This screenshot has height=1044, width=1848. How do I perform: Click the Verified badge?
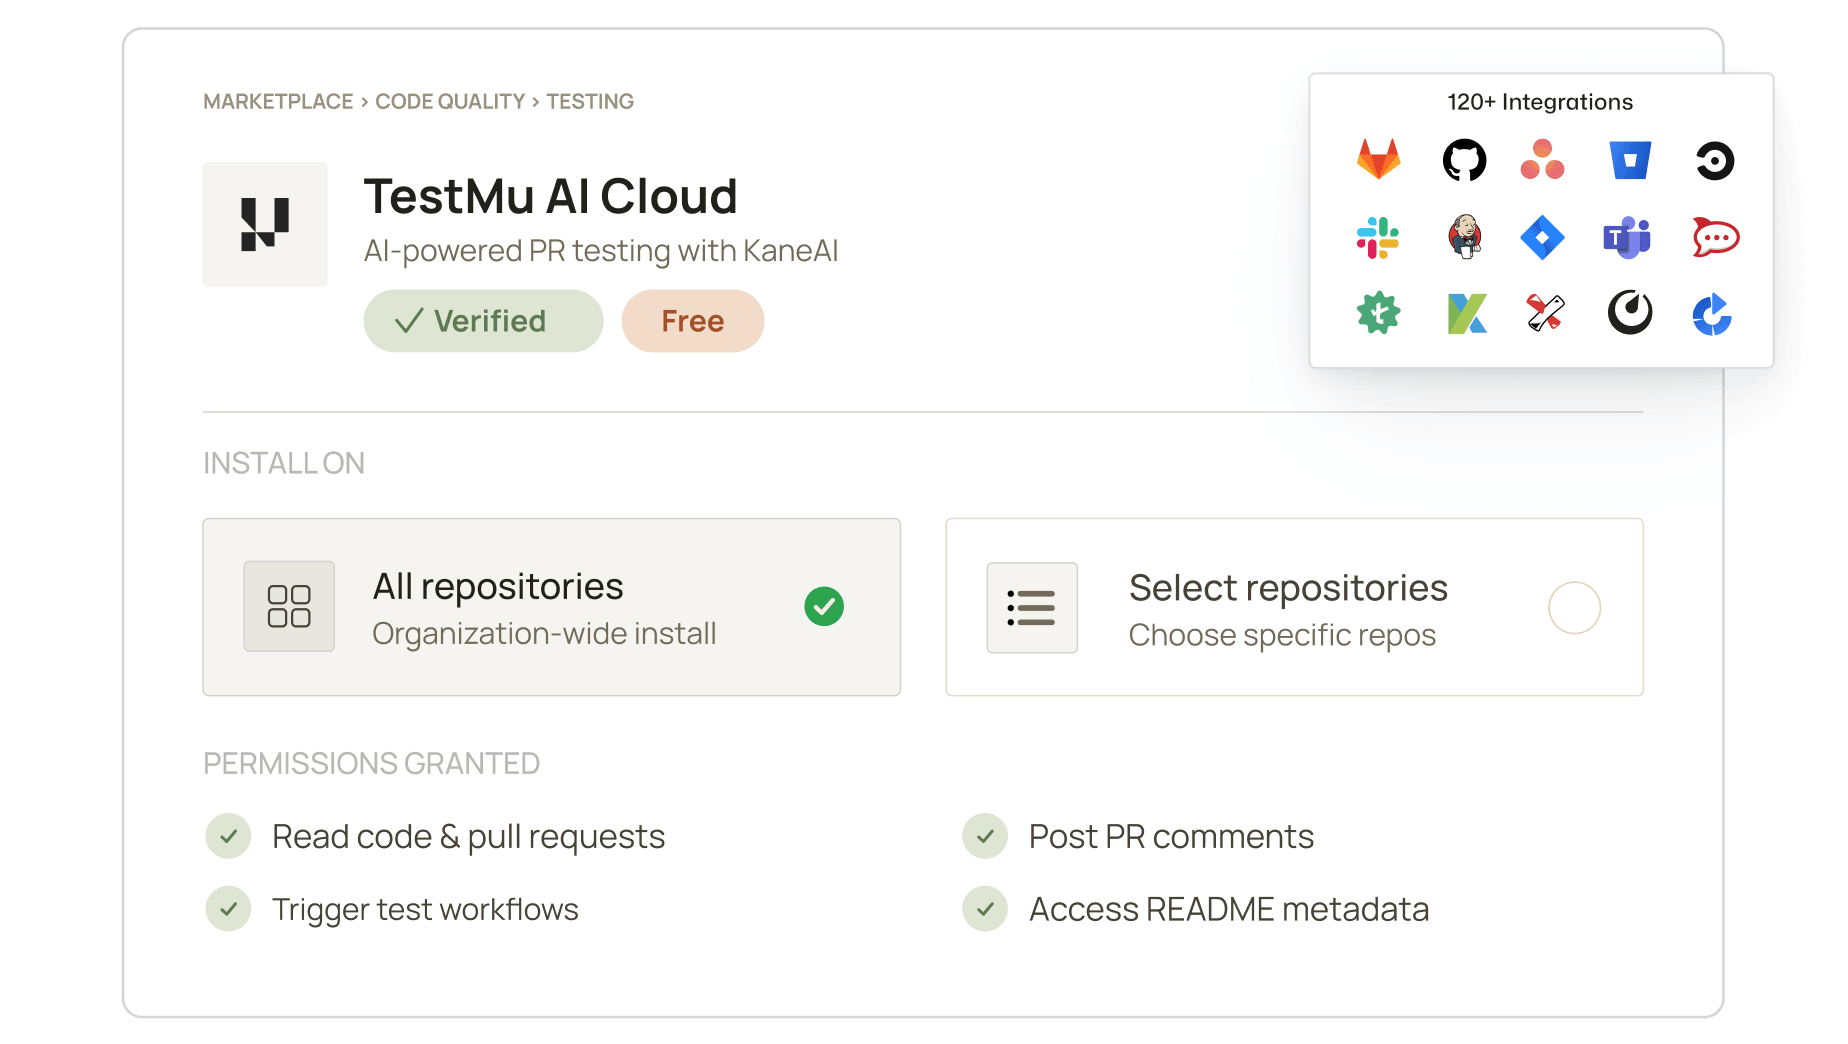[484, 321]
